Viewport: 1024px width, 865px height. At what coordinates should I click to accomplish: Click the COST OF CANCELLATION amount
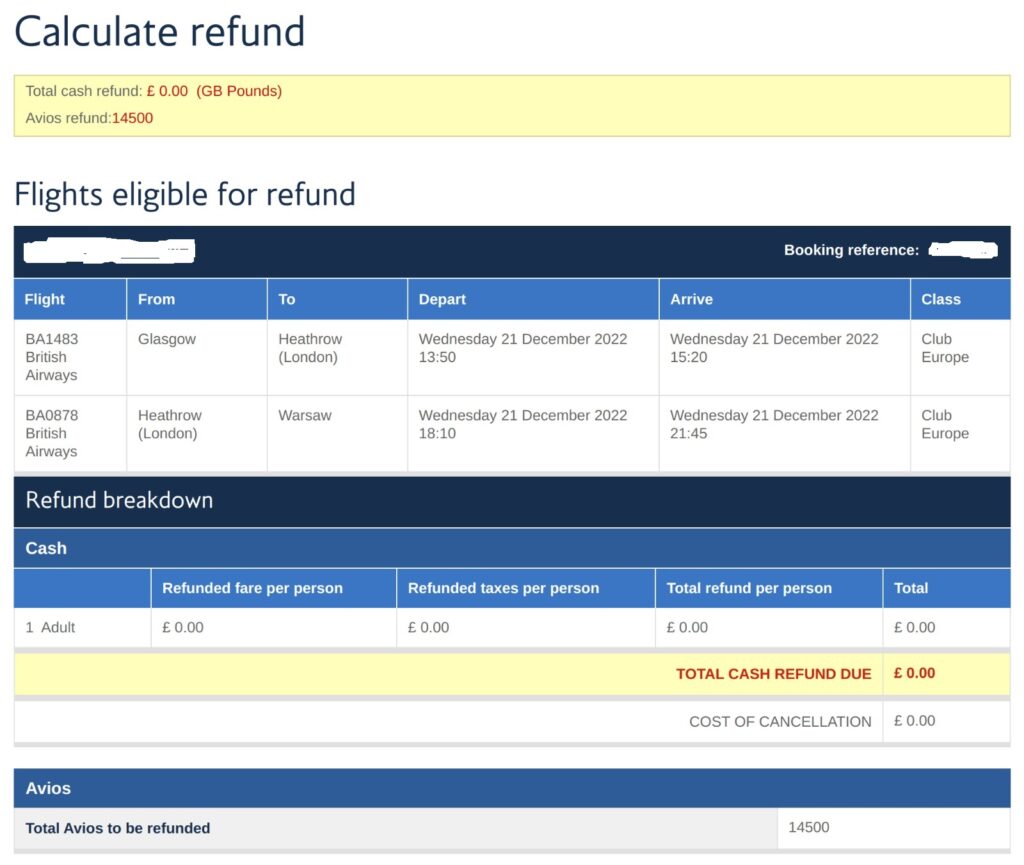click(x=914, y=721)
